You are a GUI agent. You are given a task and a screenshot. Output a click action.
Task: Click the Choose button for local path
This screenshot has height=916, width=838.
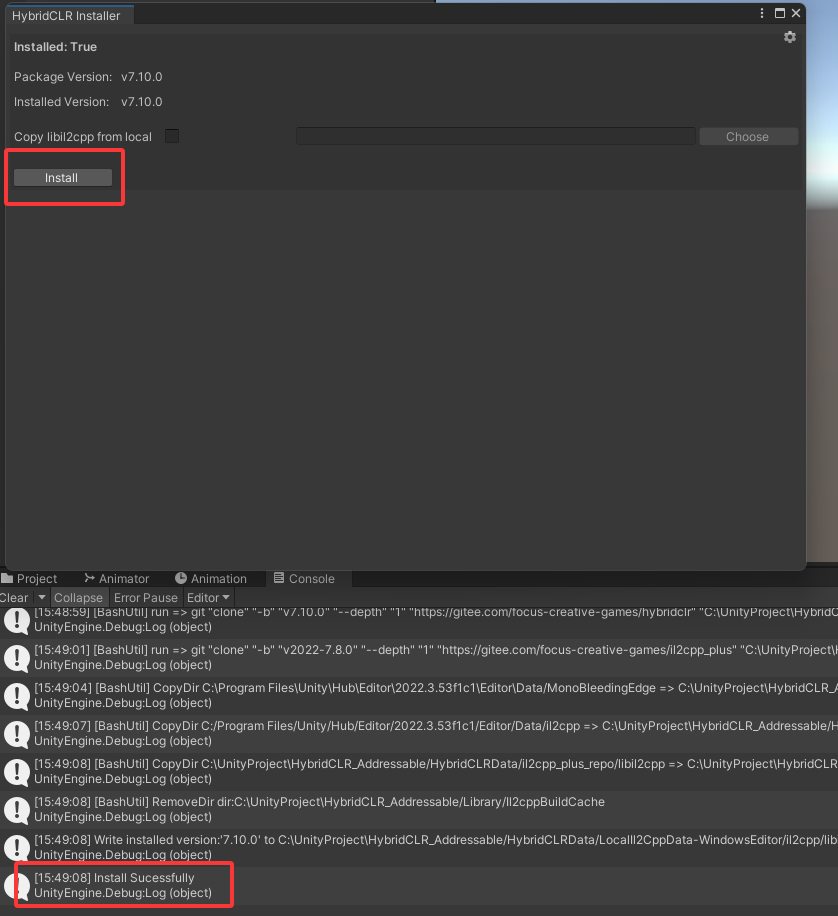click(748, 136)
